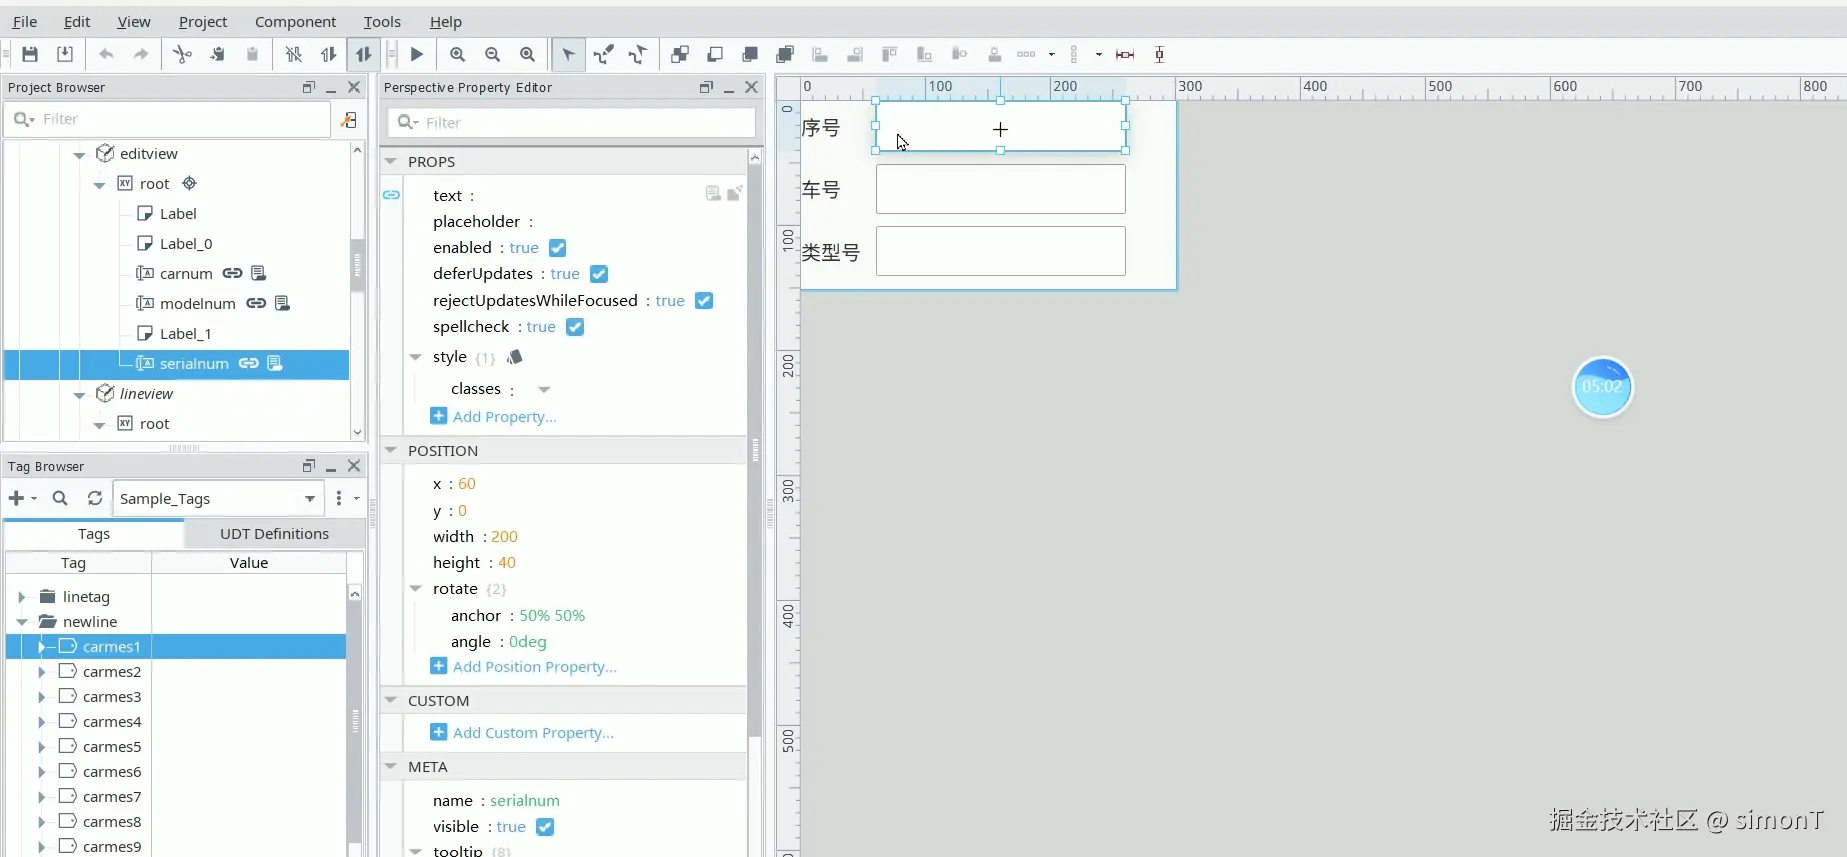Click the binding link icon beside text property
This screenshot has width=1847, height=857.
[391, 195]
